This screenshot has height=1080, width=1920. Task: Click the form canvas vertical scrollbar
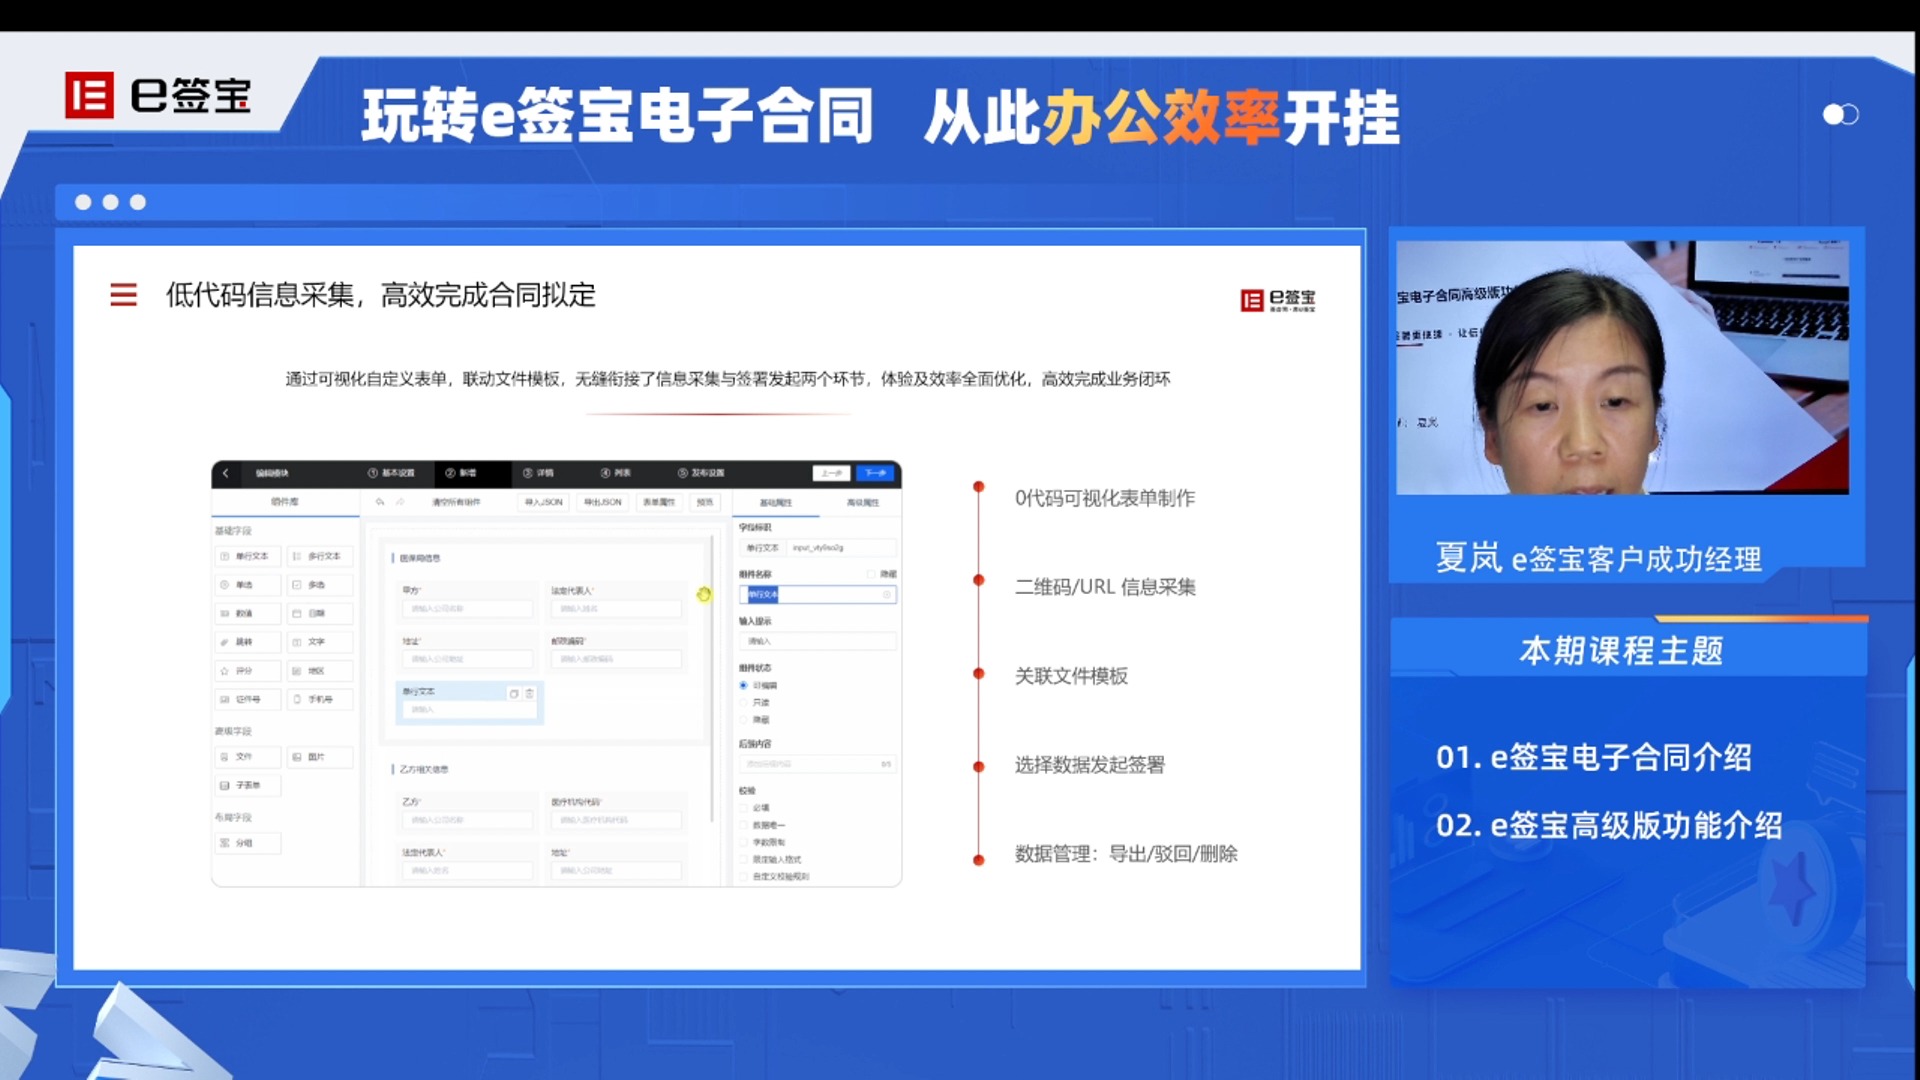(x=712, y=680)
